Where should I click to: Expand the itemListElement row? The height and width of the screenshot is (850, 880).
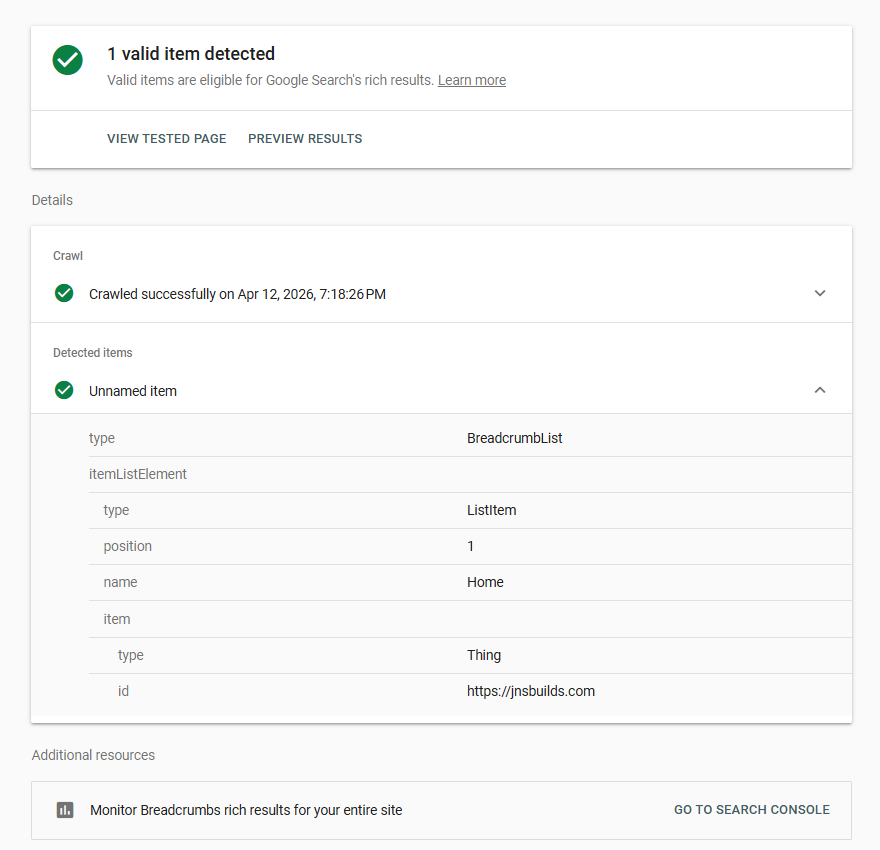click(x=138, y=473)
